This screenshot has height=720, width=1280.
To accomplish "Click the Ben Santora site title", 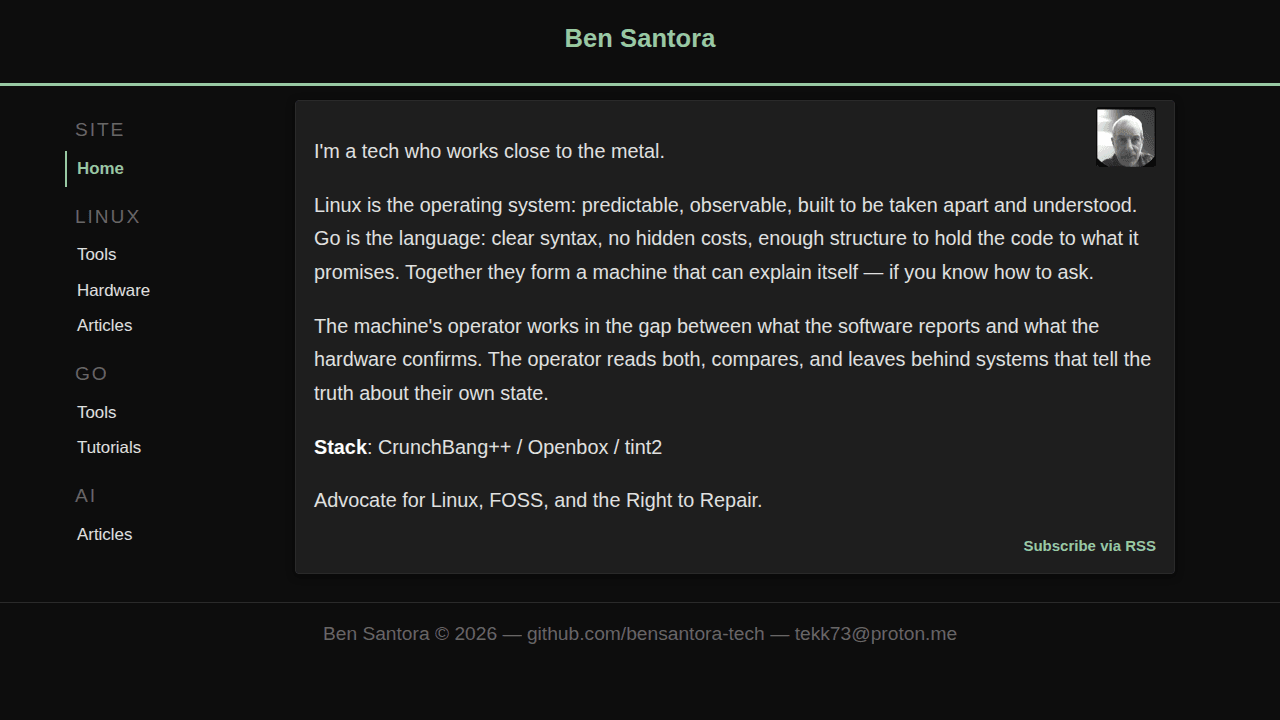I will pyautogui.click(x=639, y=38).
